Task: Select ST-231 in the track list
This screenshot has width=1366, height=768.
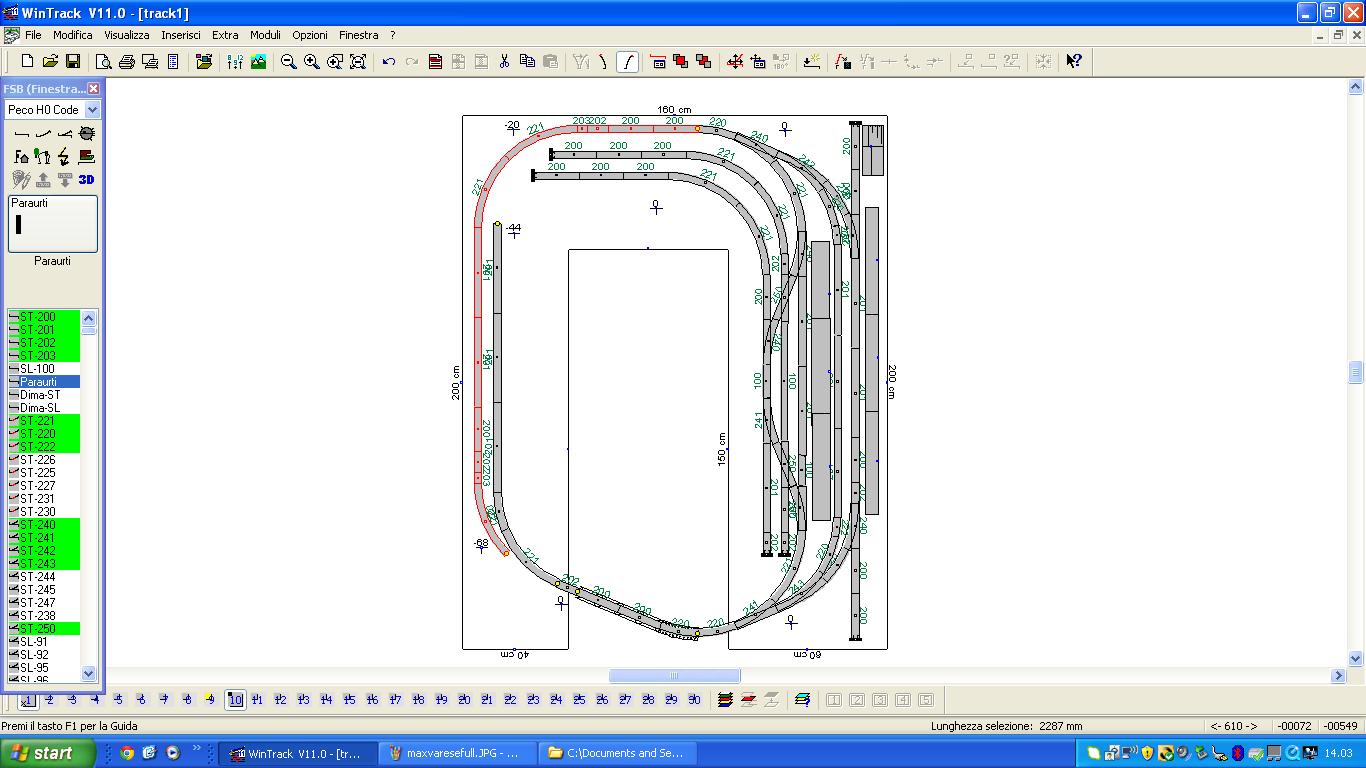Action: click(44, 499)
